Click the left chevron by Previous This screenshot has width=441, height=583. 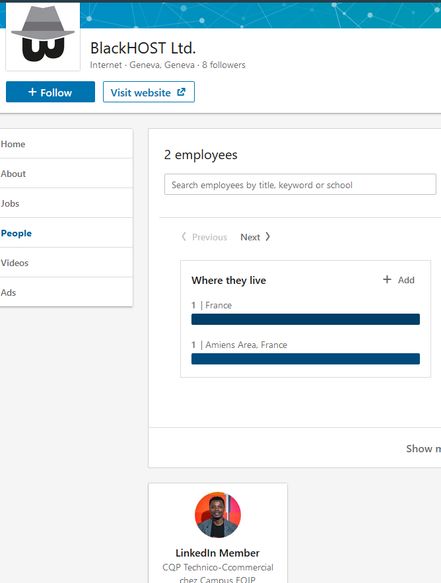point(184,237)
